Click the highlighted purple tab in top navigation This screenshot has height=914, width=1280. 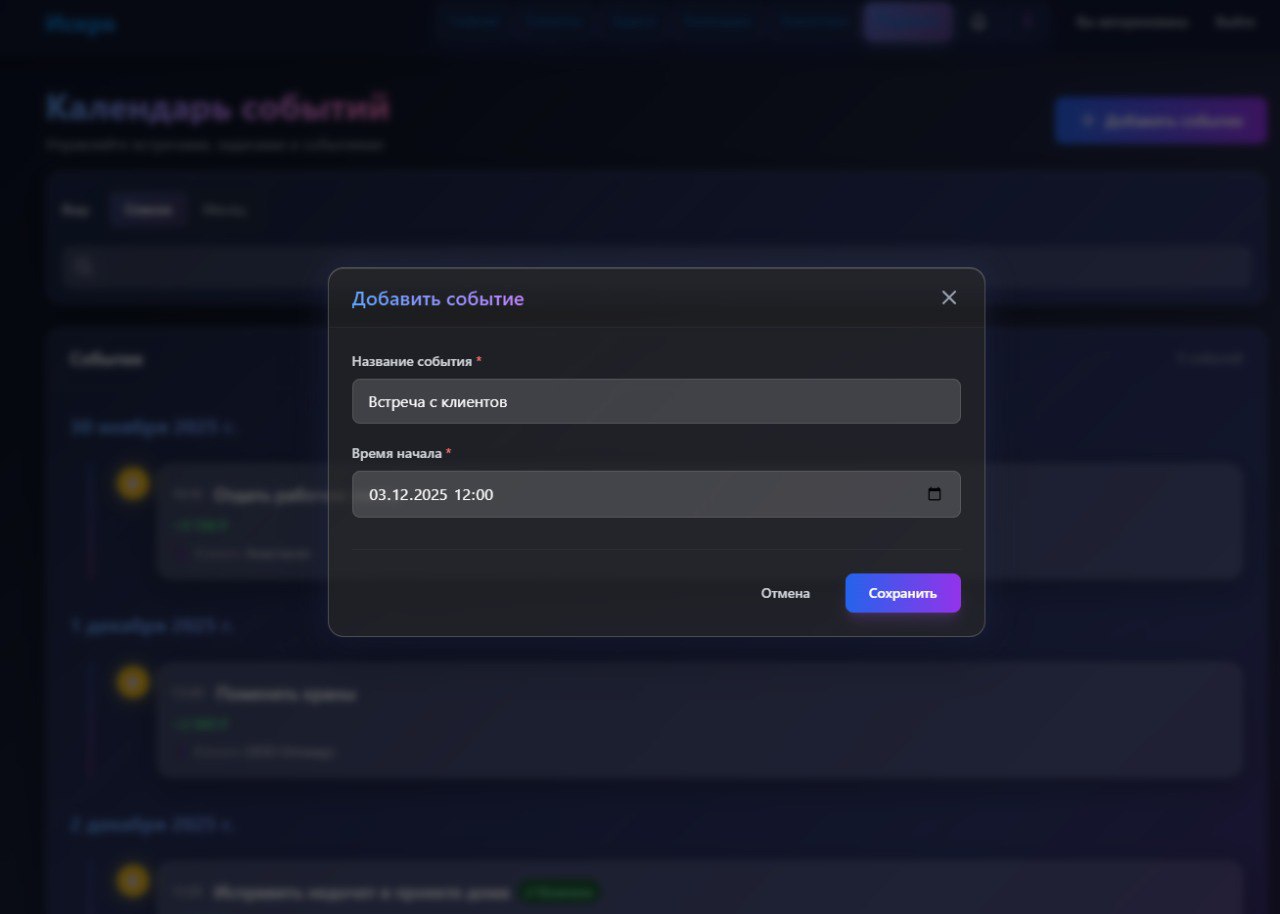coord(907,22)
